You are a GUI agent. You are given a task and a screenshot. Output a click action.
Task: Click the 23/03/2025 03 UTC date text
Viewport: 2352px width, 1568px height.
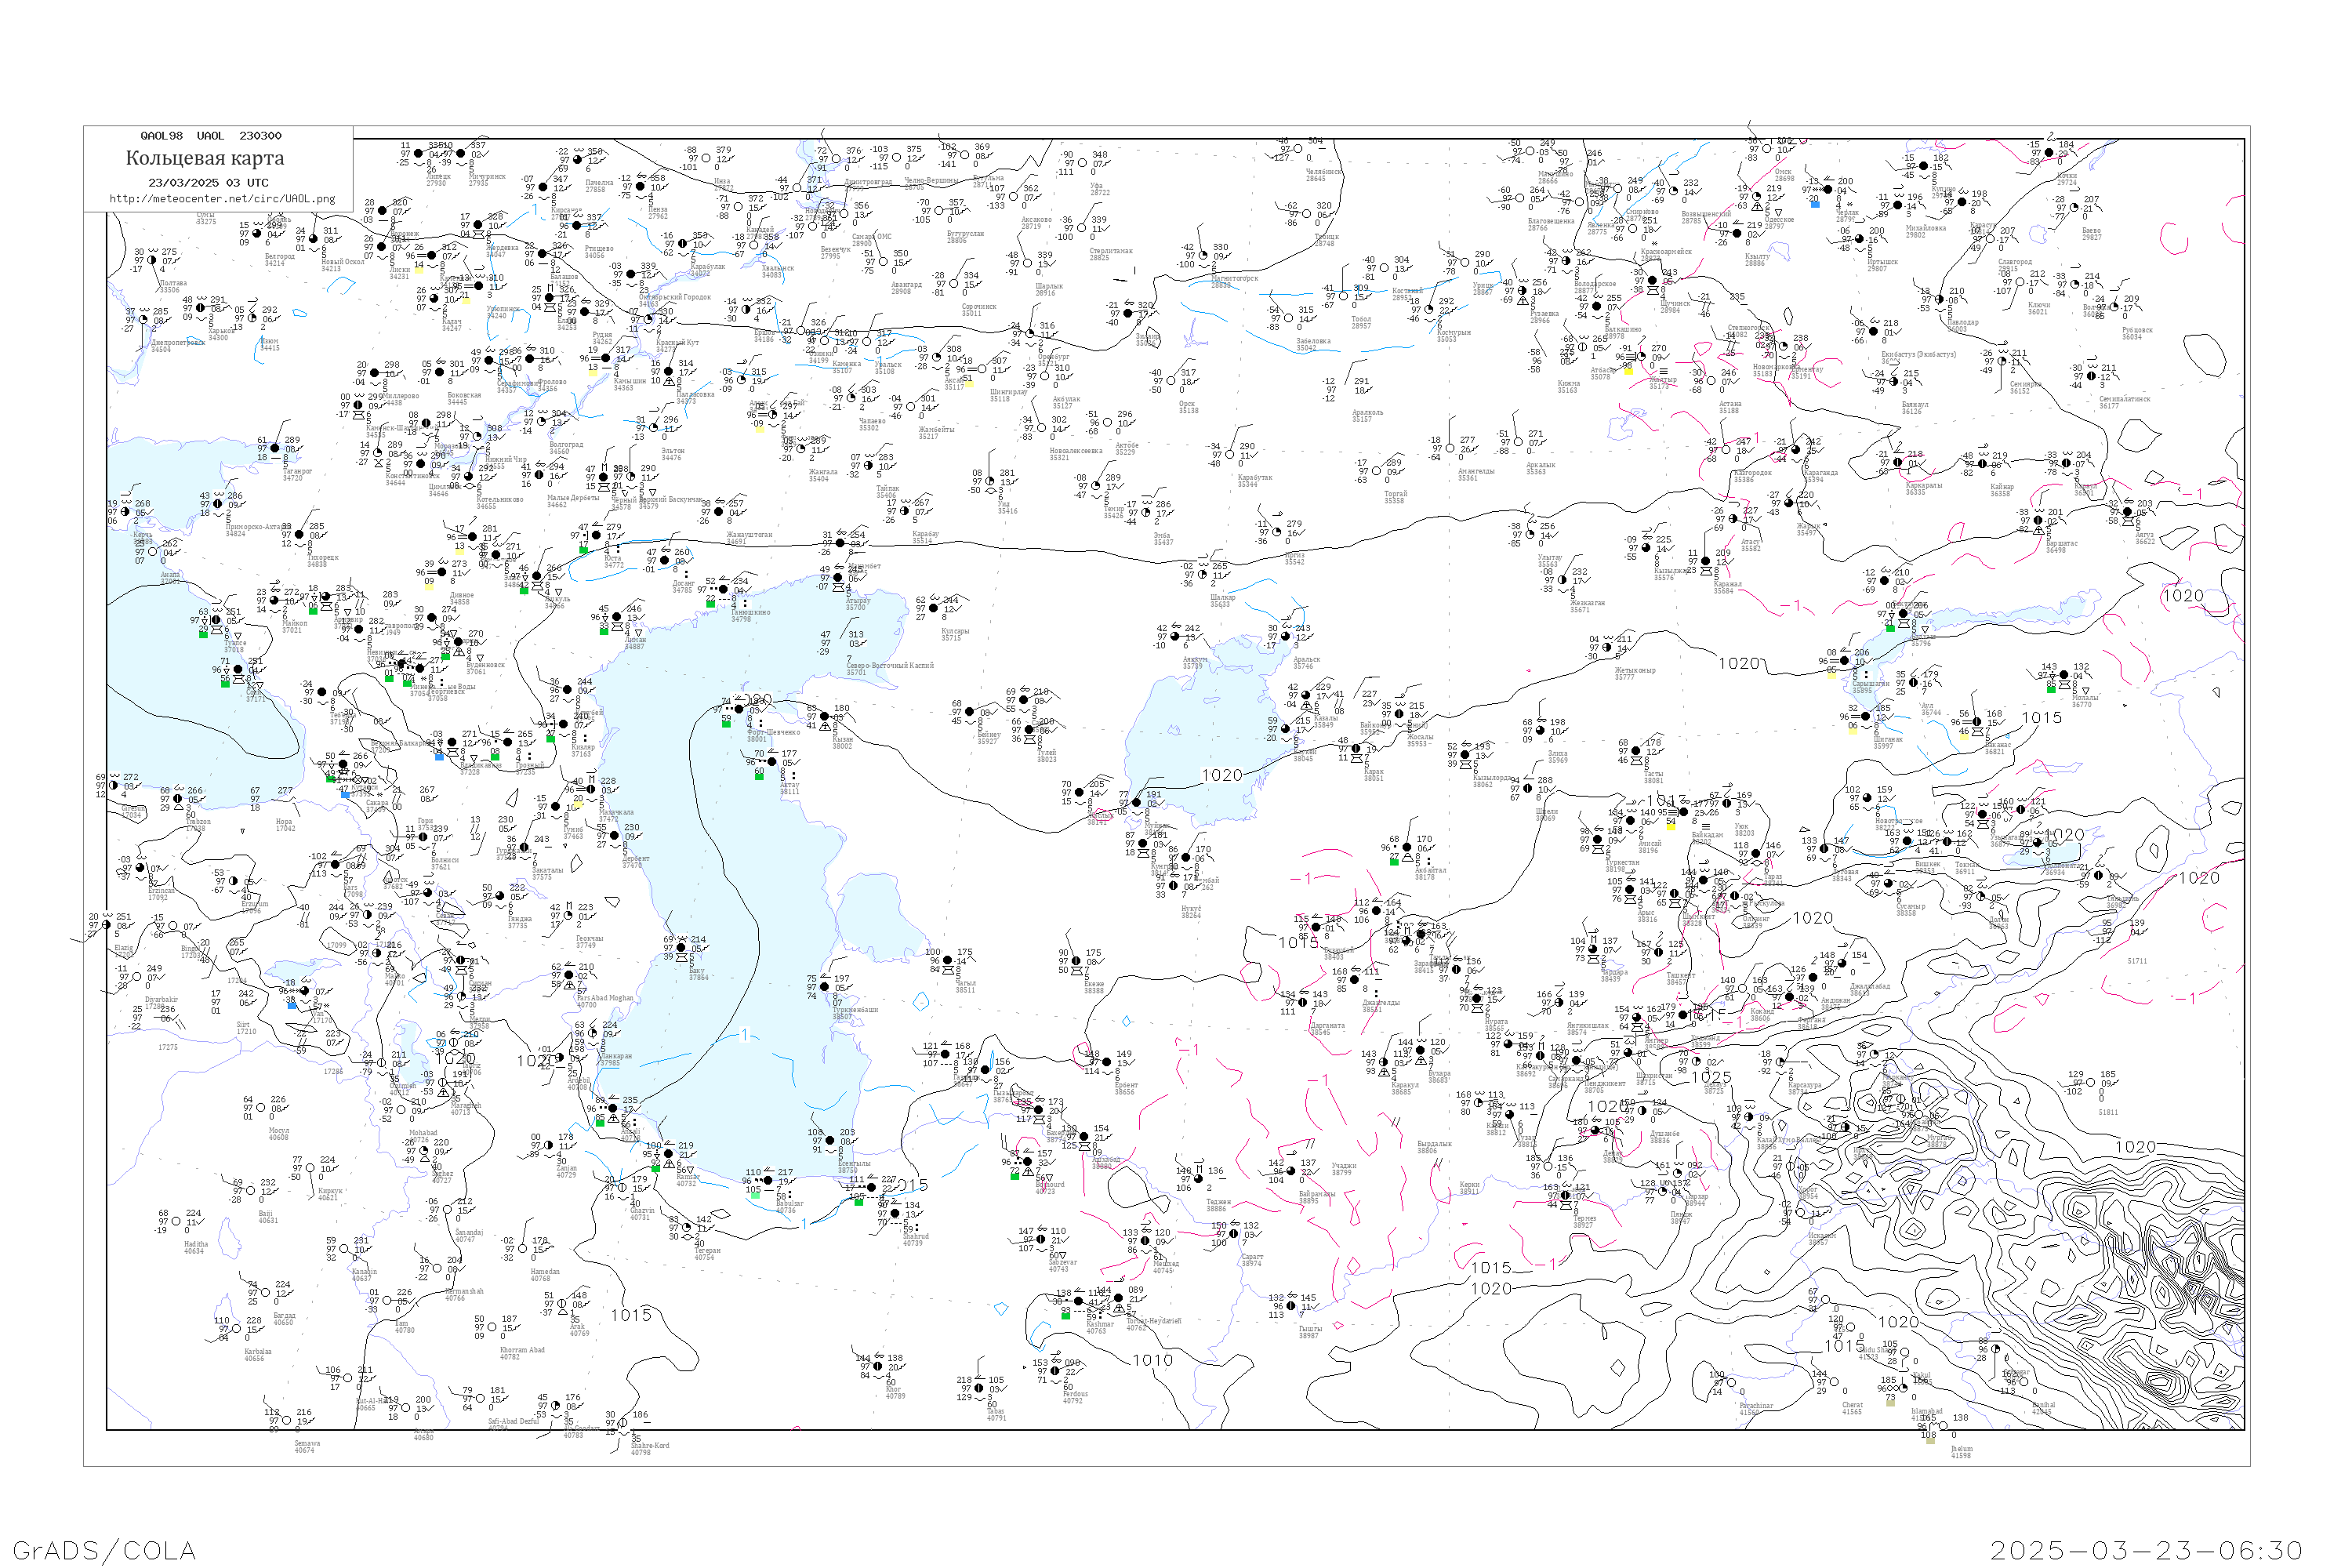tap(208, 182)
